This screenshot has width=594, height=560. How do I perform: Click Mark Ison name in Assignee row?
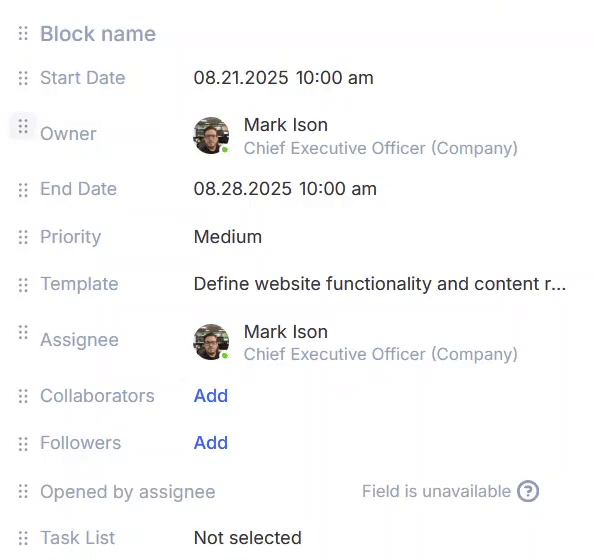(286, 332)
